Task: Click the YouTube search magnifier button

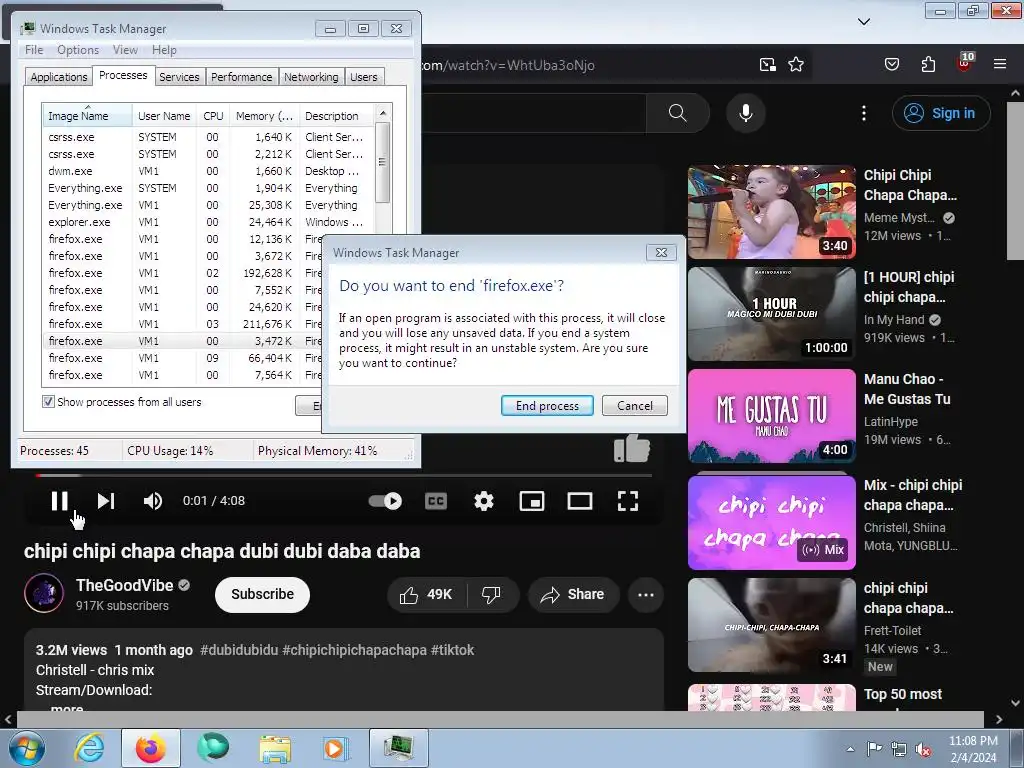Action: pyautogui.click(x=678, y=113)
